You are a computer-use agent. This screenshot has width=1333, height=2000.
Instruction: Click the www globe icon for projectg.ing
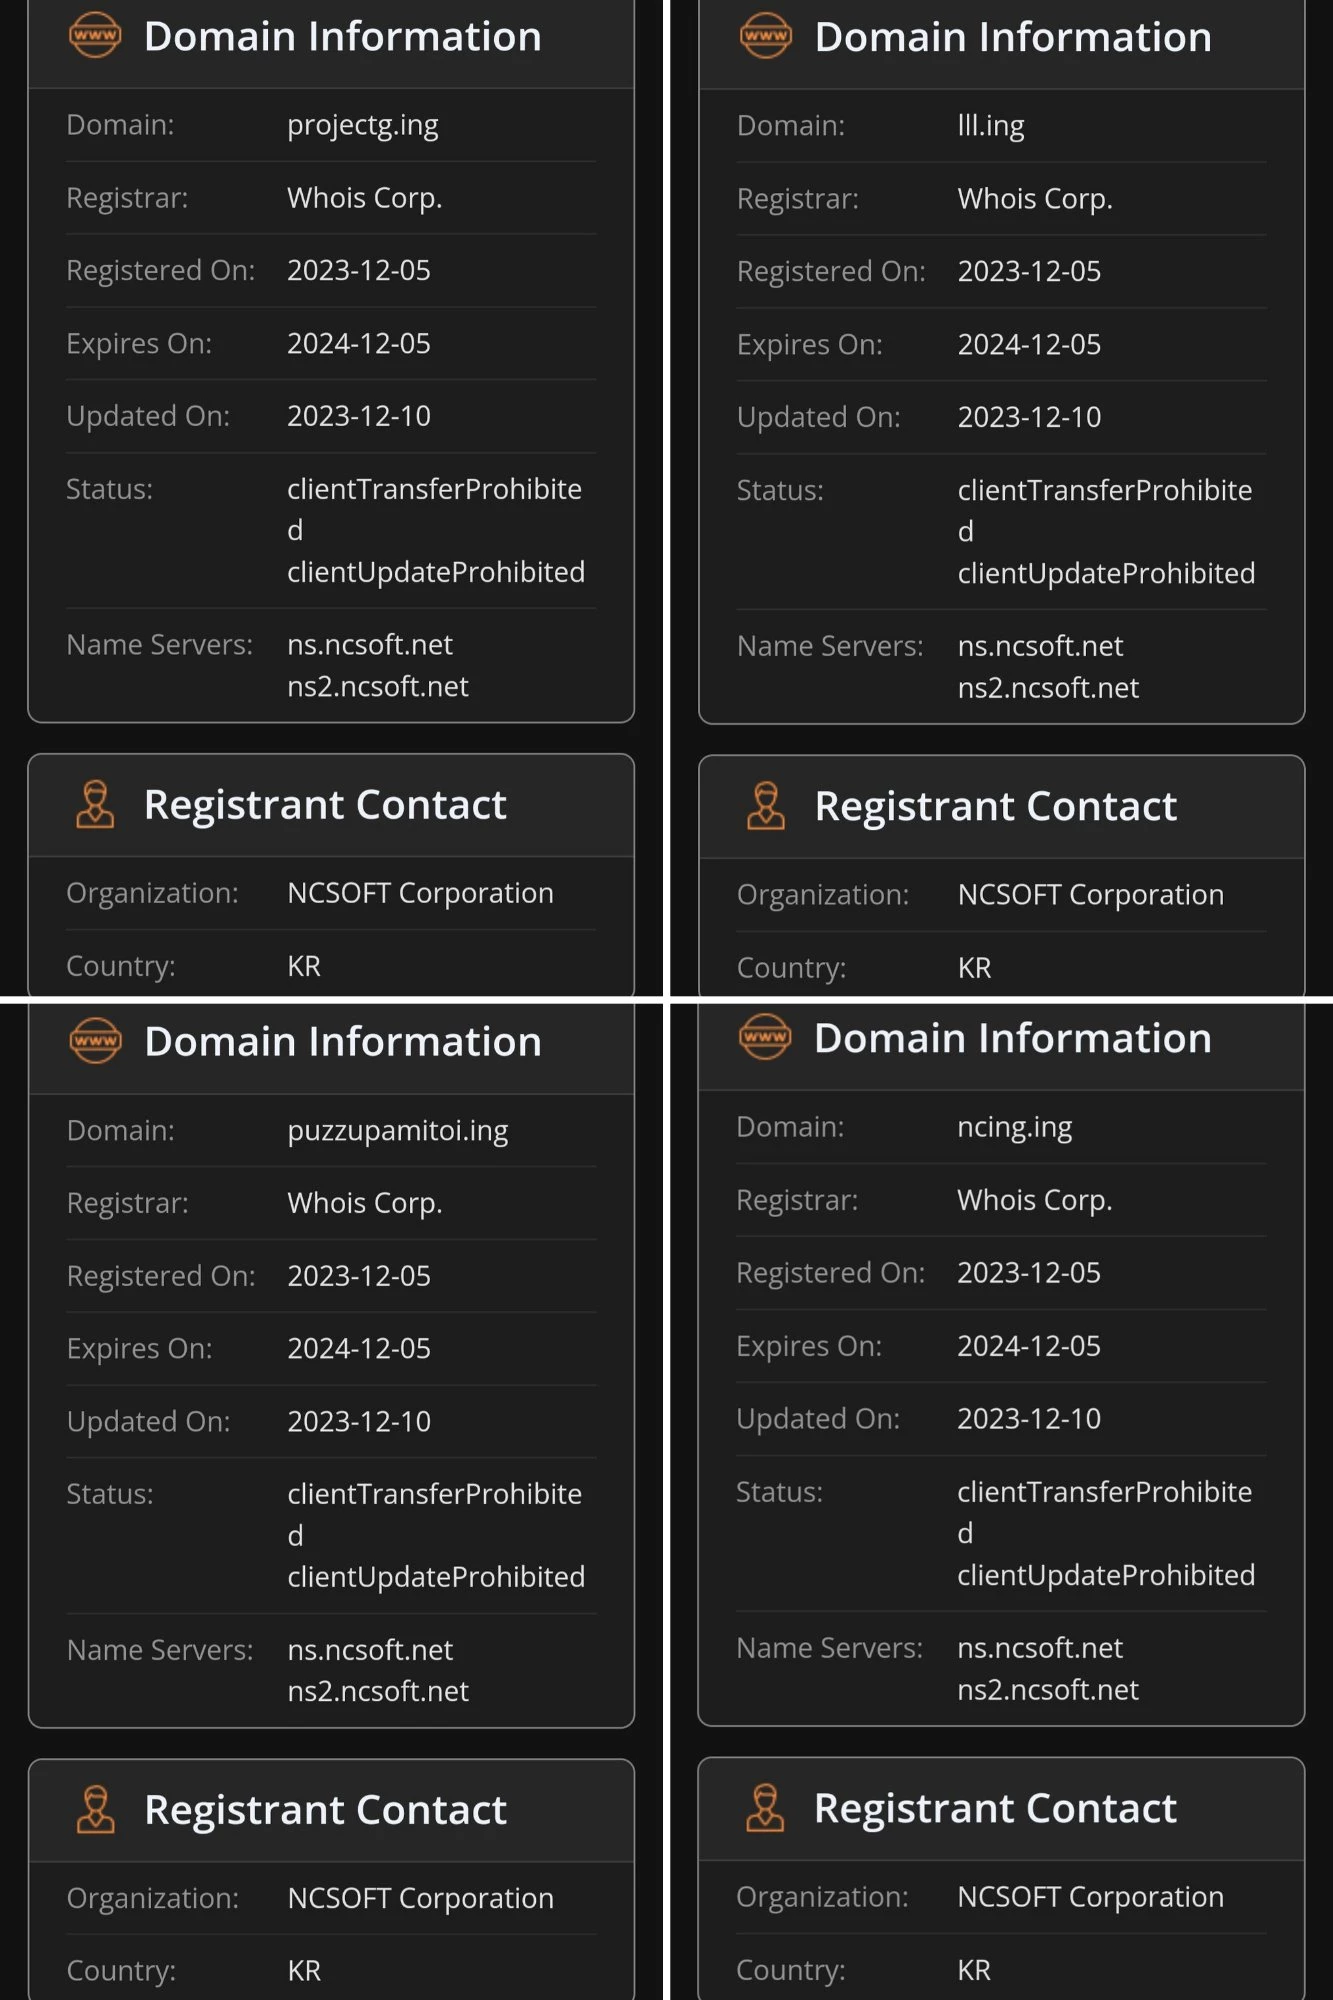(95, 36)
